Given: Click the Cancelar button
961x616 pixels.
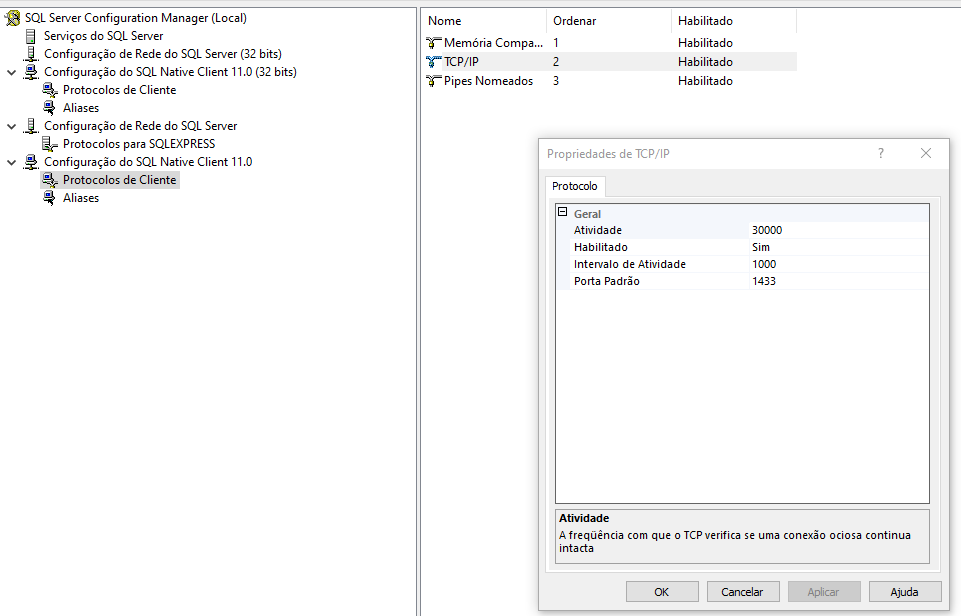Looking at the screenshot, I should (x=743, y=592).
